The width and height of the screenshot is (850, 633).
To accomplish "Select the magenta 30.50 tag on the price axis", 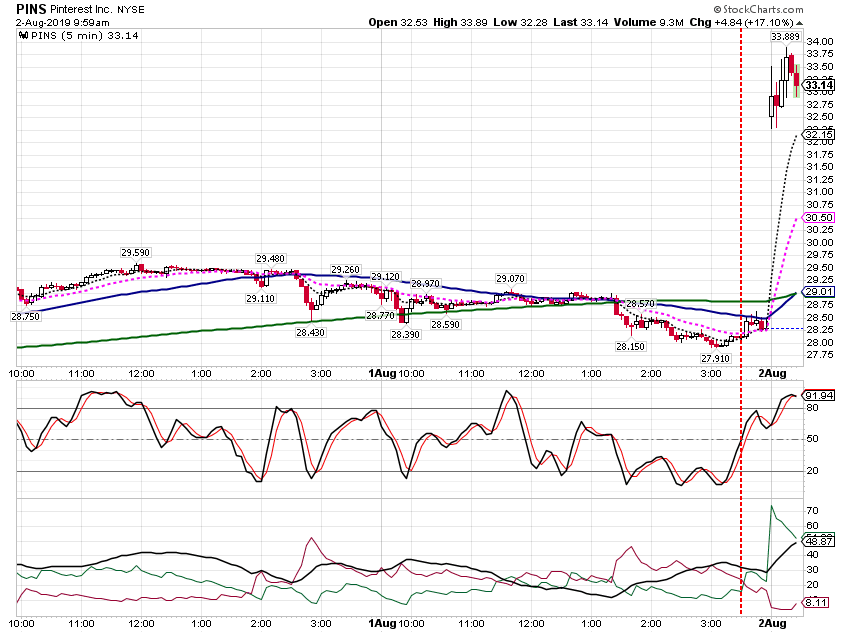I will [818, 217].
